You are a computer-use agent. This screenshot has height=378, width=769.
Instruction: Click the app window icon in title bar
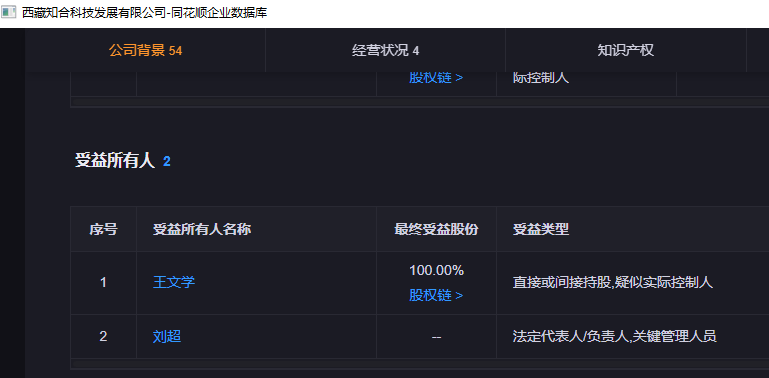[9, 13]
